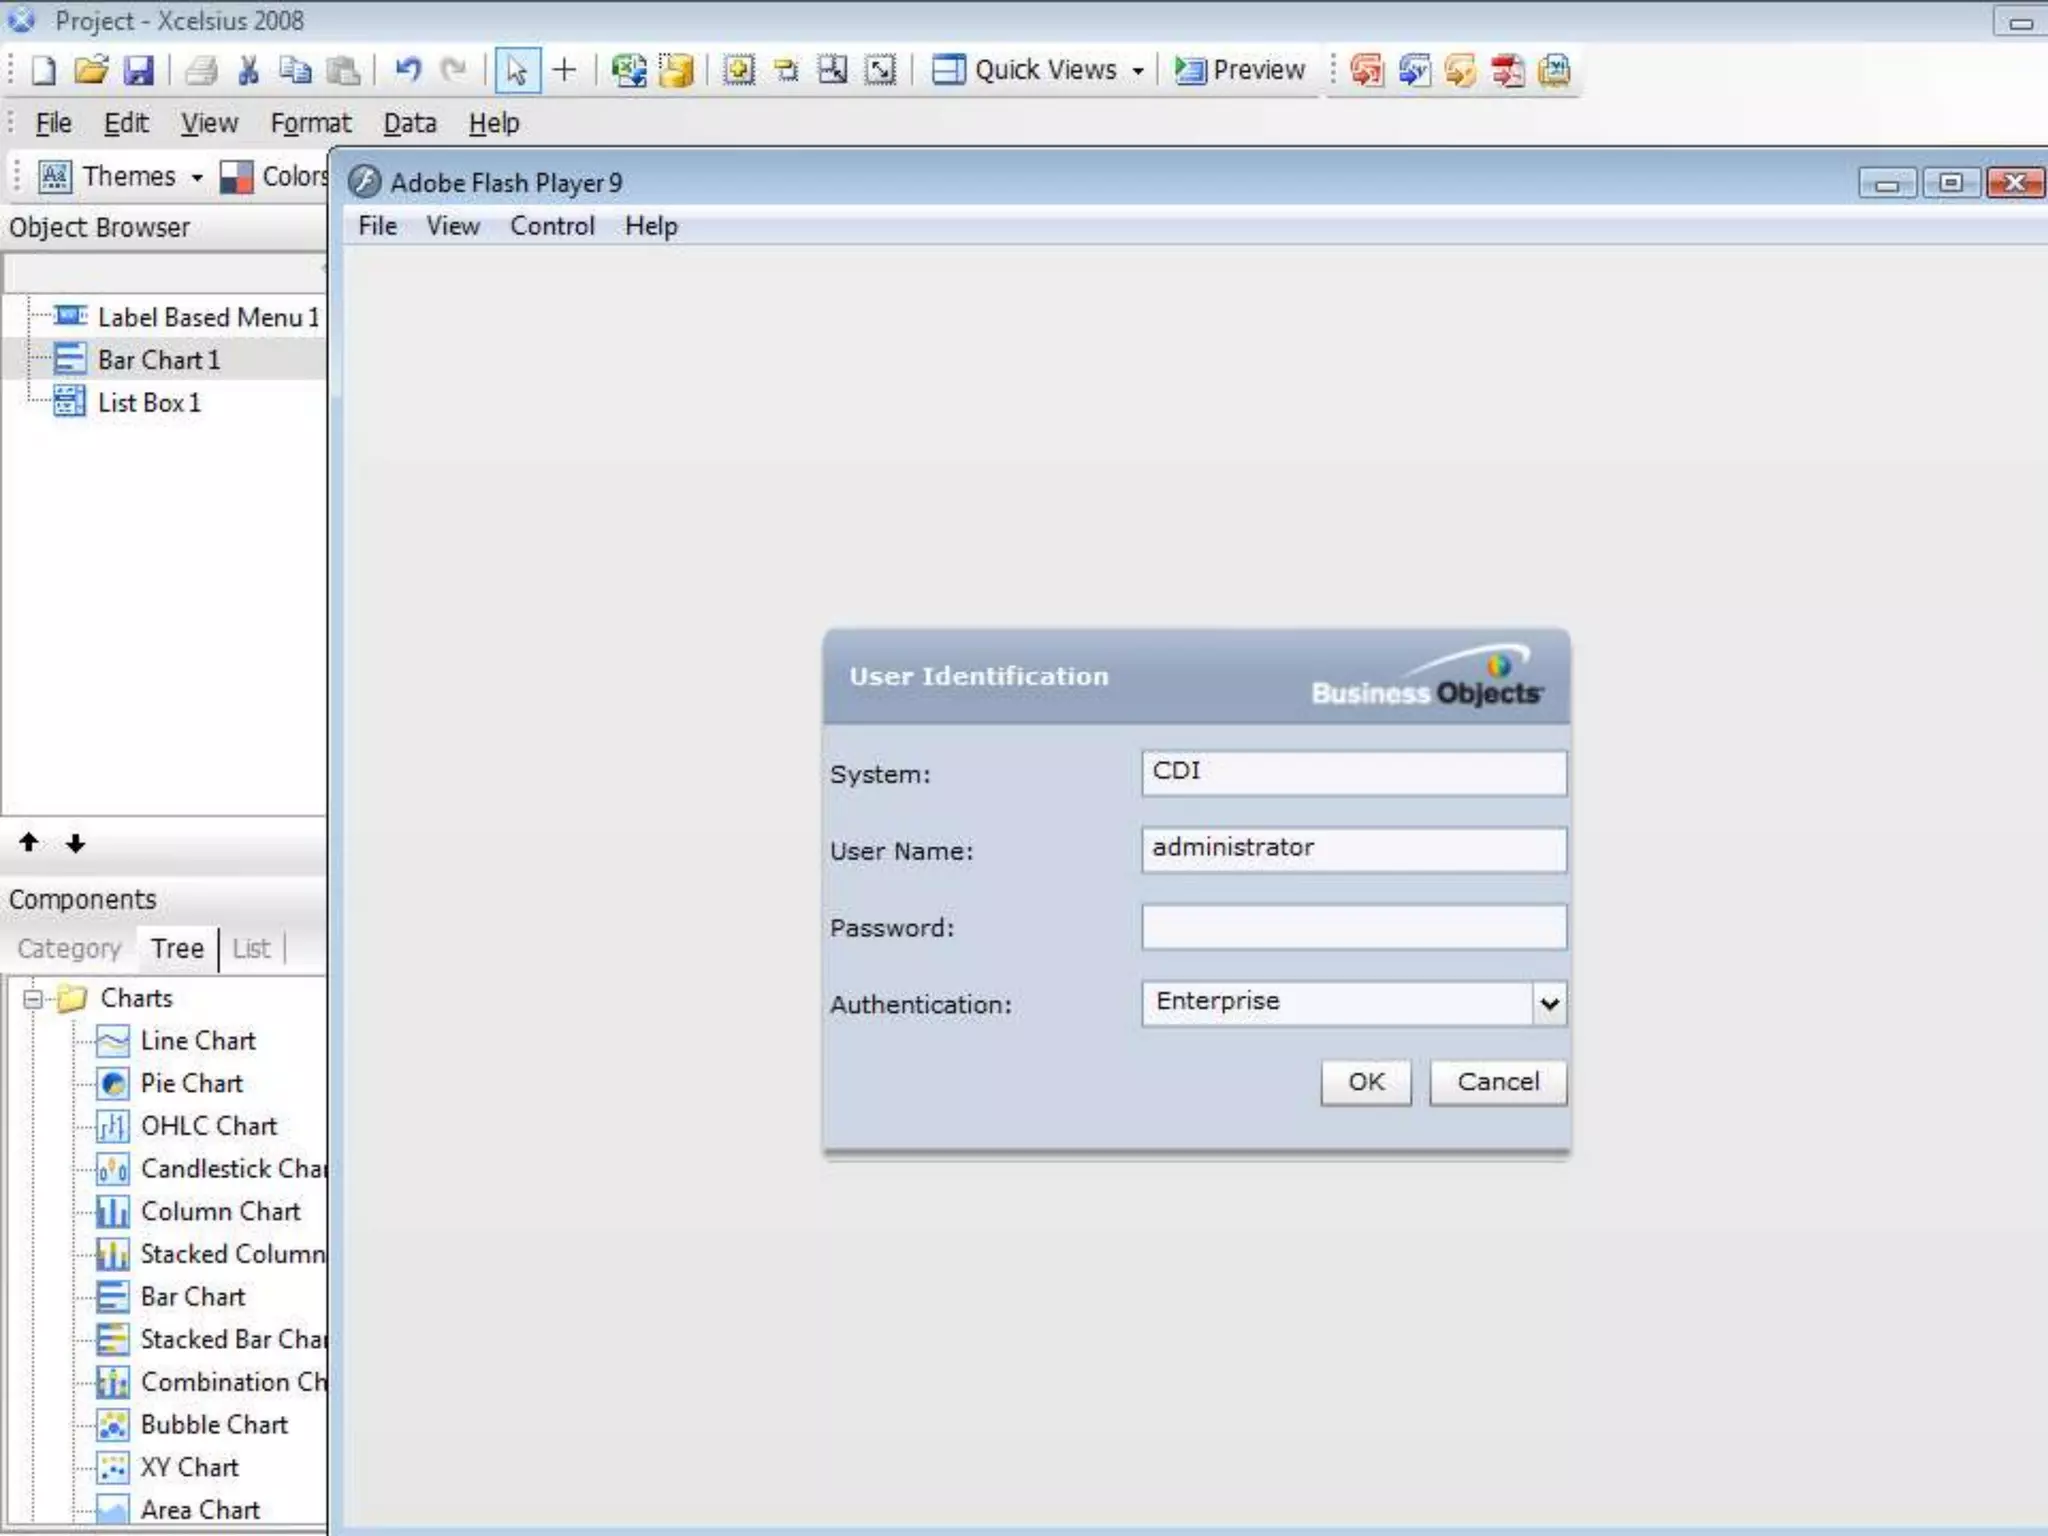
Task: Click the Password input field
Action: 1354,927
